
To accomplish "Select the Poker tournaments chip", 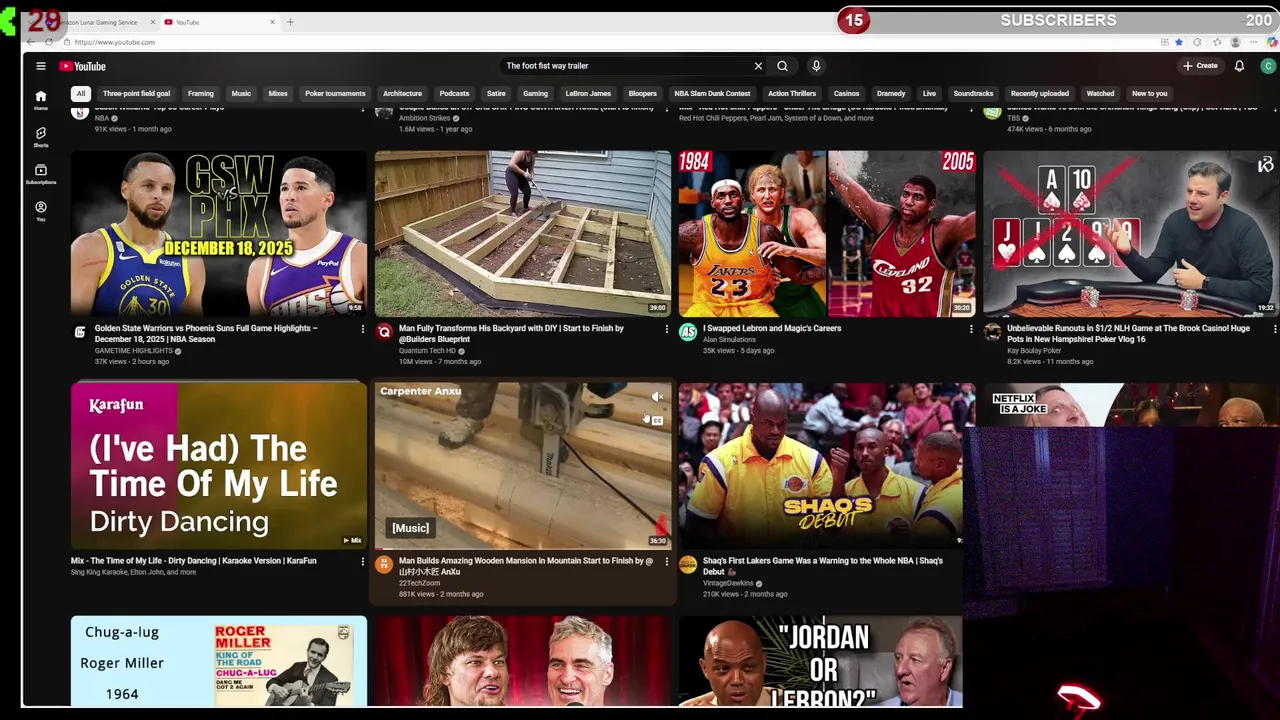I will (x=335, y=94).
